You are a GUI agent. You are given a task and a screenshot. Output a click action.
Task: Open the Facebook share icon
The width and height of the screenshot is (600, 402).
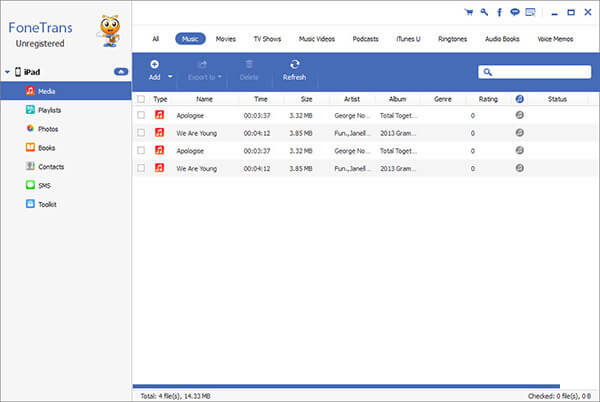coord(499,12)
